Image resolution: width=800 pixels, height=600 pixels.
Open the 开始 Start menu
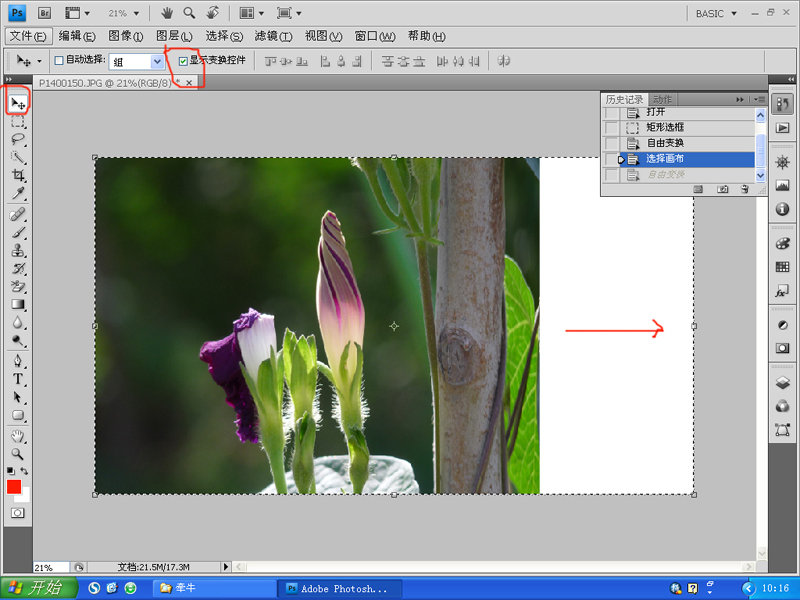pos(38,588)
